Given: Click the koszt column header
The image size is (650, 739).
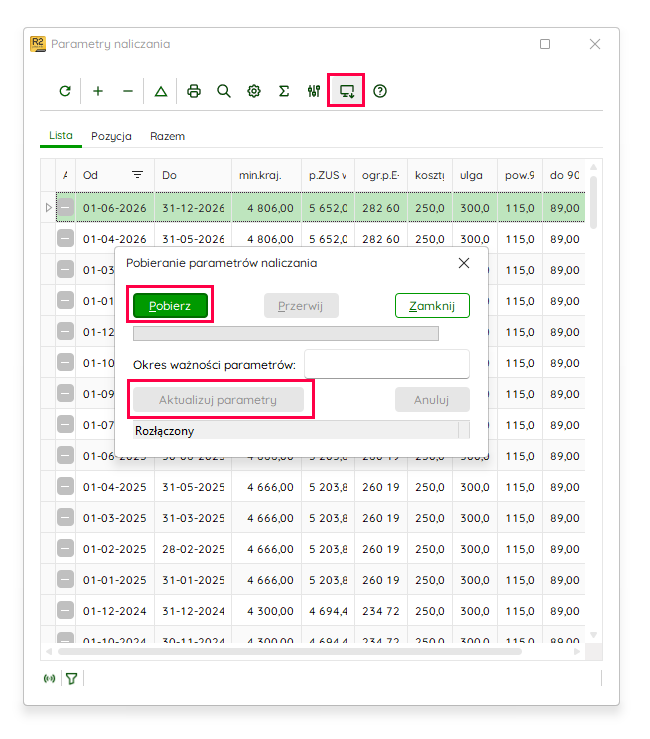Looking at the screenshot, I should pos(429,175).
